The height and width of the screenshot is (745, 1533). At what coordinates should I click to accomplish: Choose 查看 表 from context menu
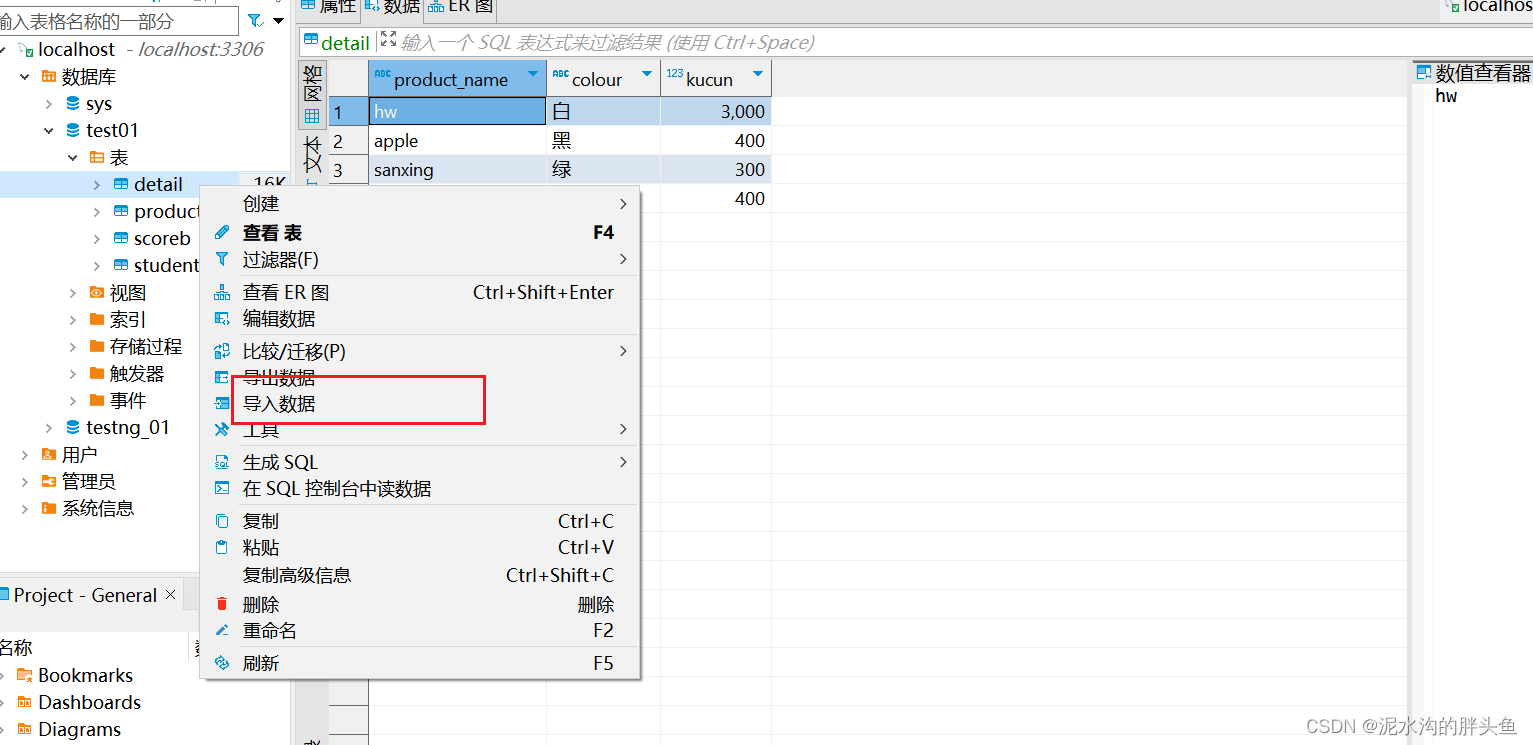[x=420, y=233]
